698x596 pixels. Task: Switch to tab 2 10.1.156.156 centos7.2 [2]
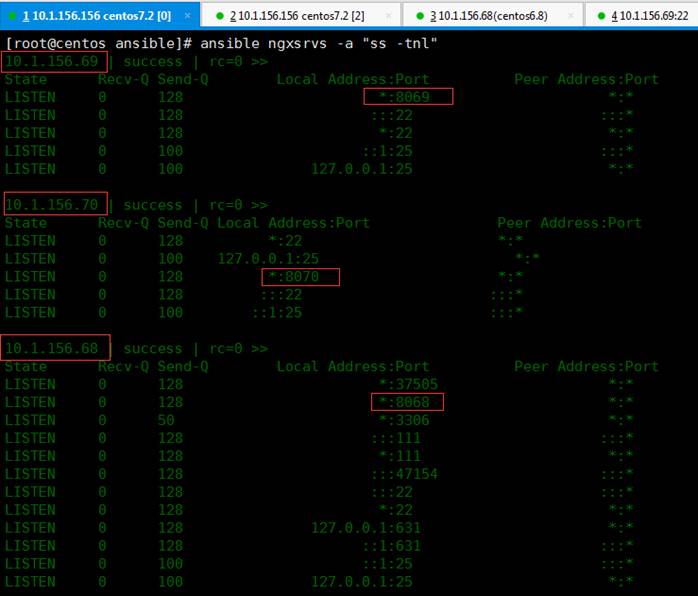301,16
